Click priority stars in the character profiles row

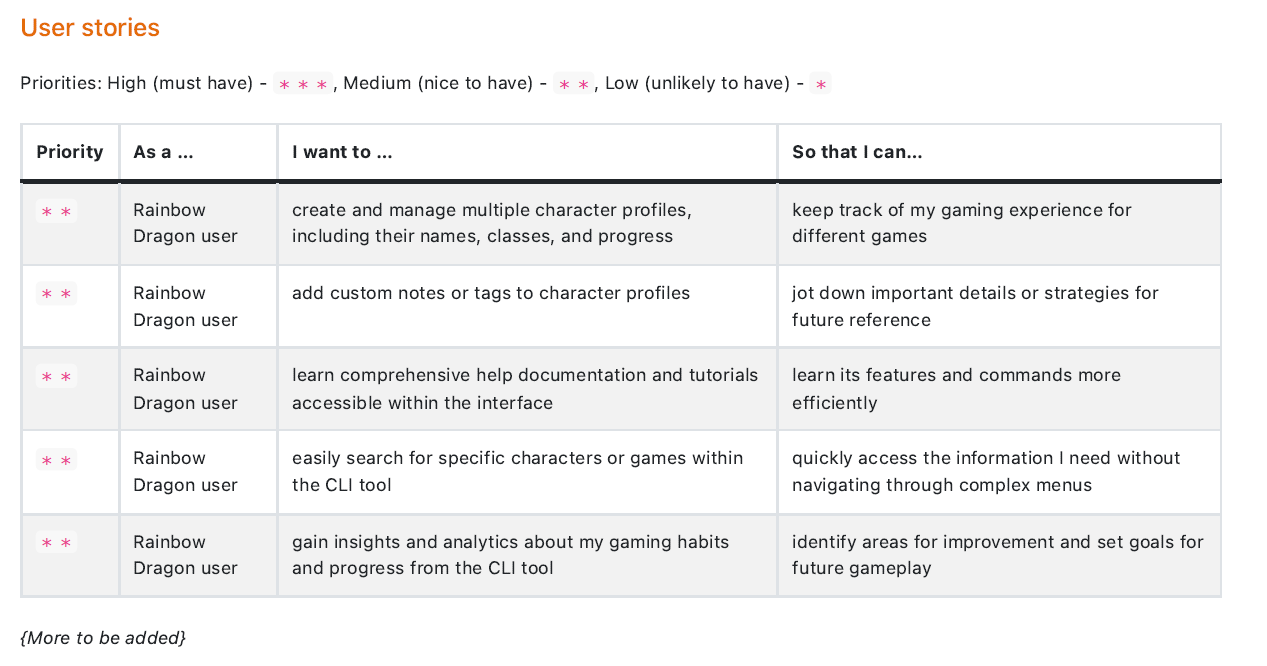56,211
